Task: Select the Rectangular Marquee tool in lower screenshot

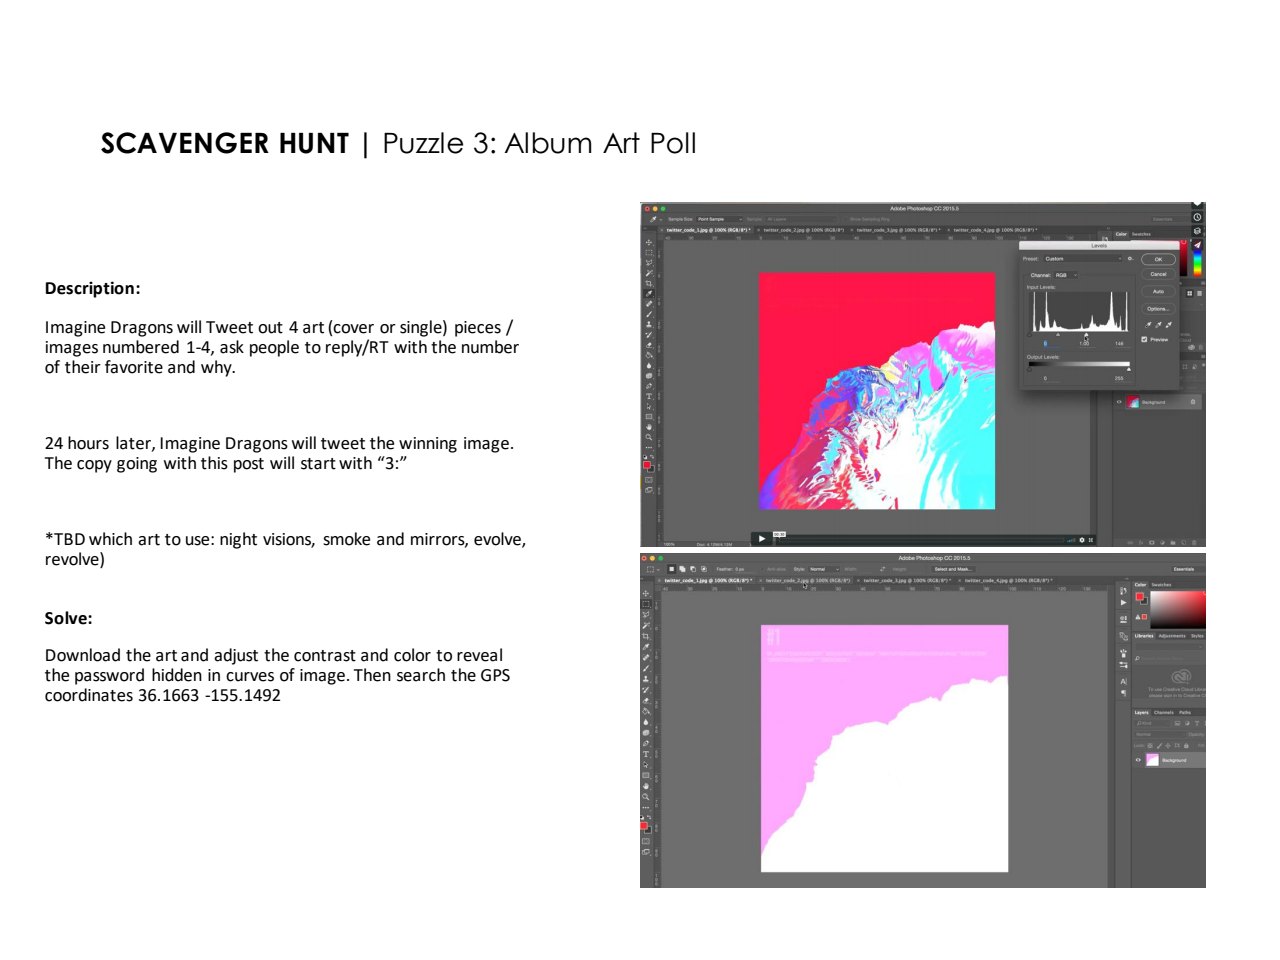Action: click(x=646, y=604)
